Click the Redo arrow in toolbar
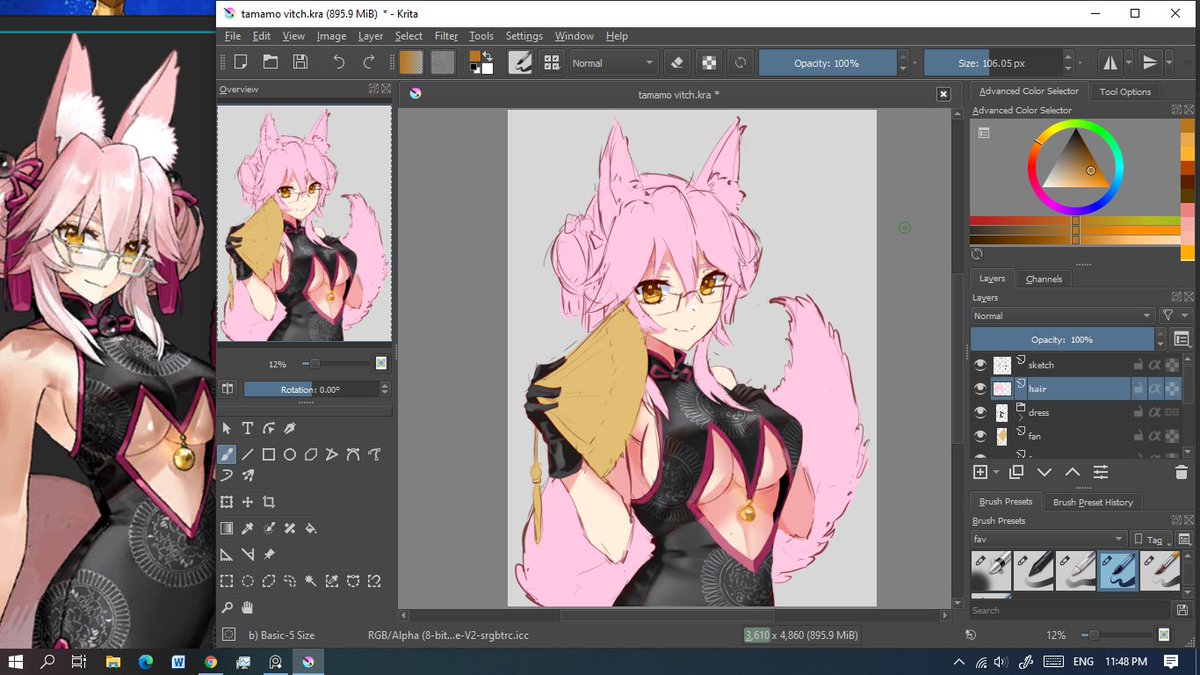Image resolution: width=1200 pixels, height=675 pixels. point(369,62)
